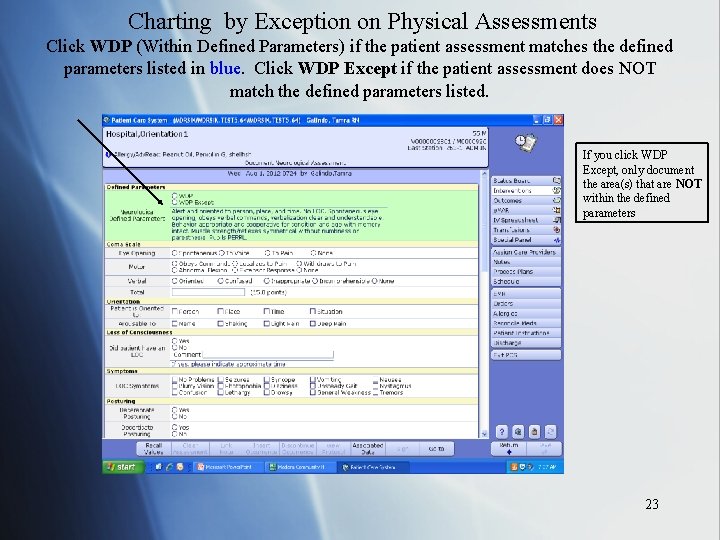Check the Seizures symptom checkbox
The width and height of the screenshot is (720, 540).
[220, 380]
